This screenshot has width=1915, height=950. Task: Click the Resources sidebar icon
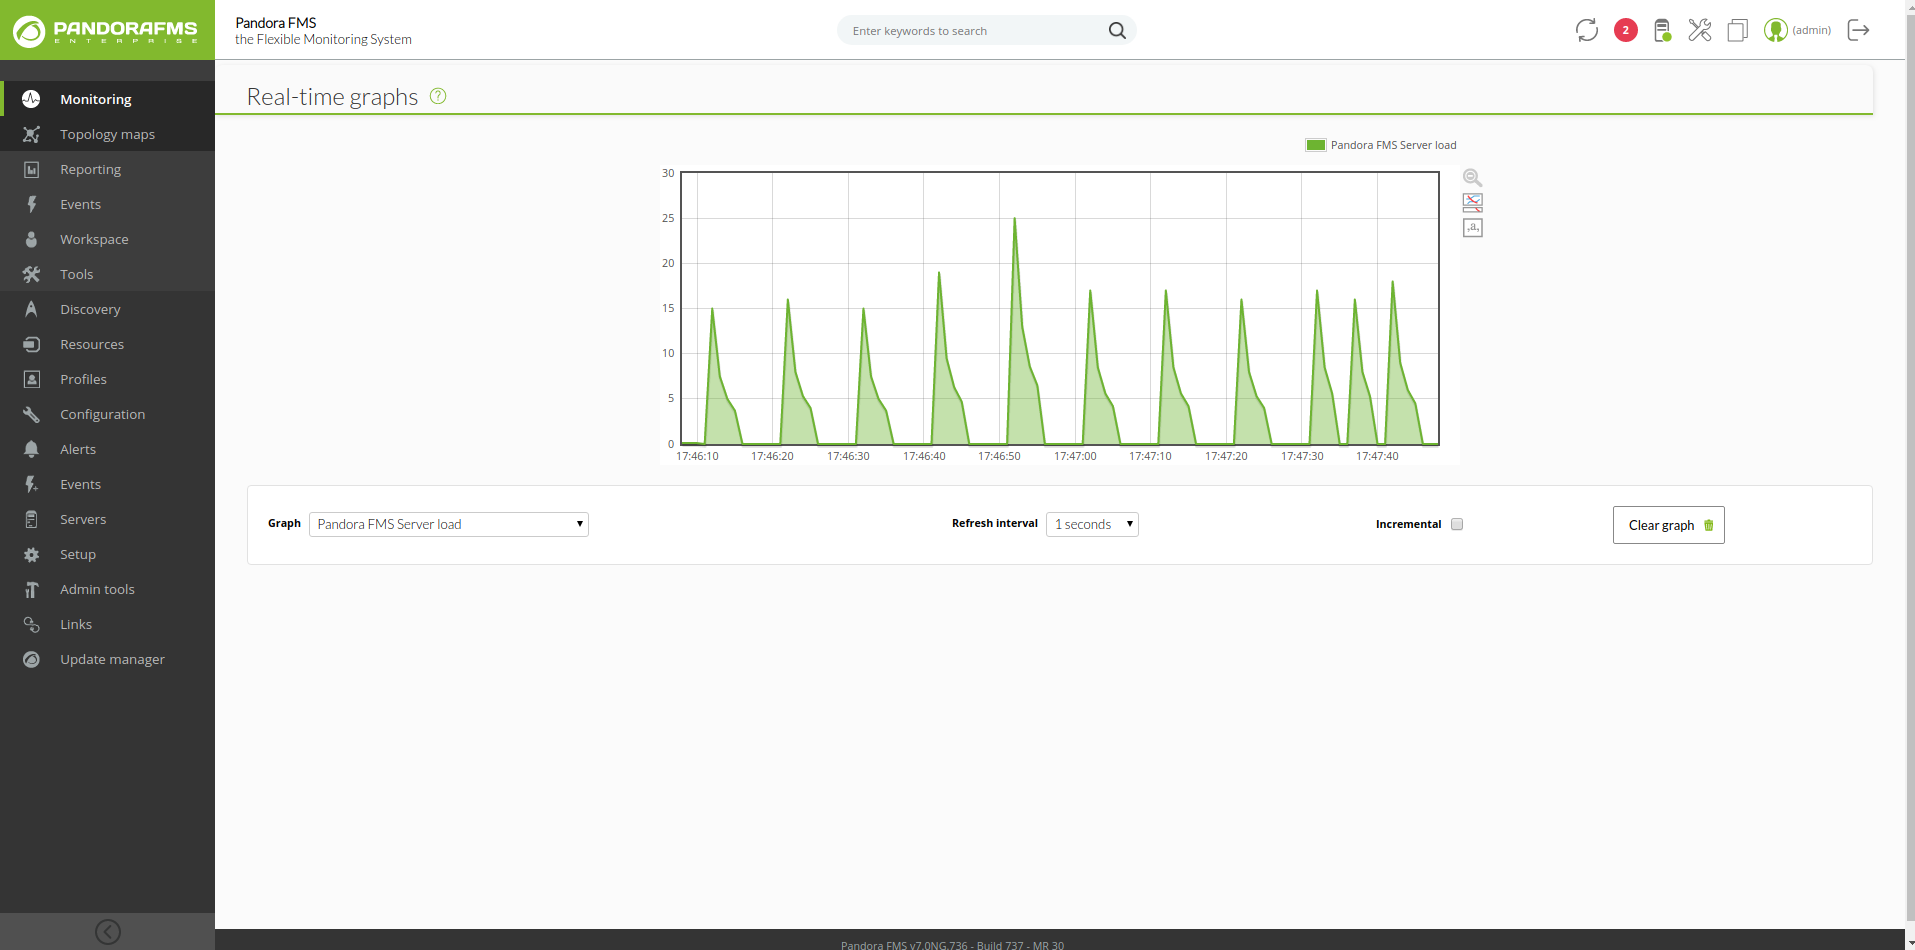(x=31, y=344)
